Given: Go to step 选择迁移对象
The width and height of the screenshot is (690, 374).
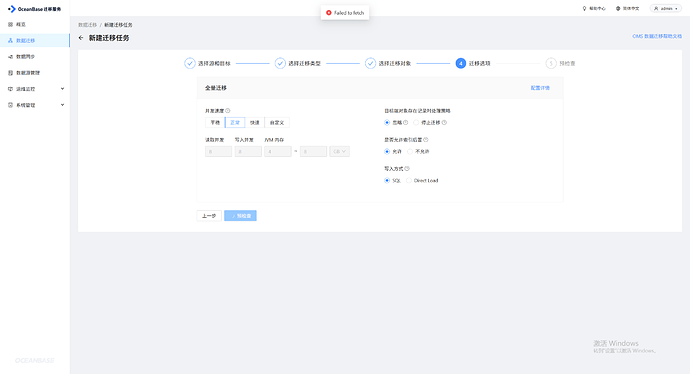Looking at the screenshot, I should point(388,63).
